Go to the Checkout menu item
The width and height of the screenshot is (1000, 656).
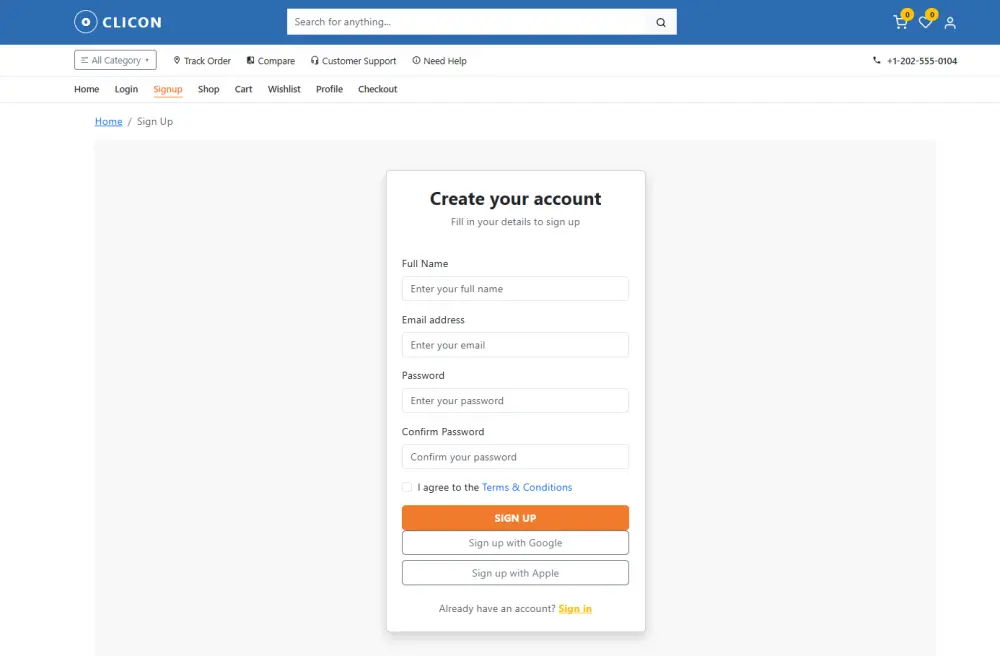coord(378,89)
